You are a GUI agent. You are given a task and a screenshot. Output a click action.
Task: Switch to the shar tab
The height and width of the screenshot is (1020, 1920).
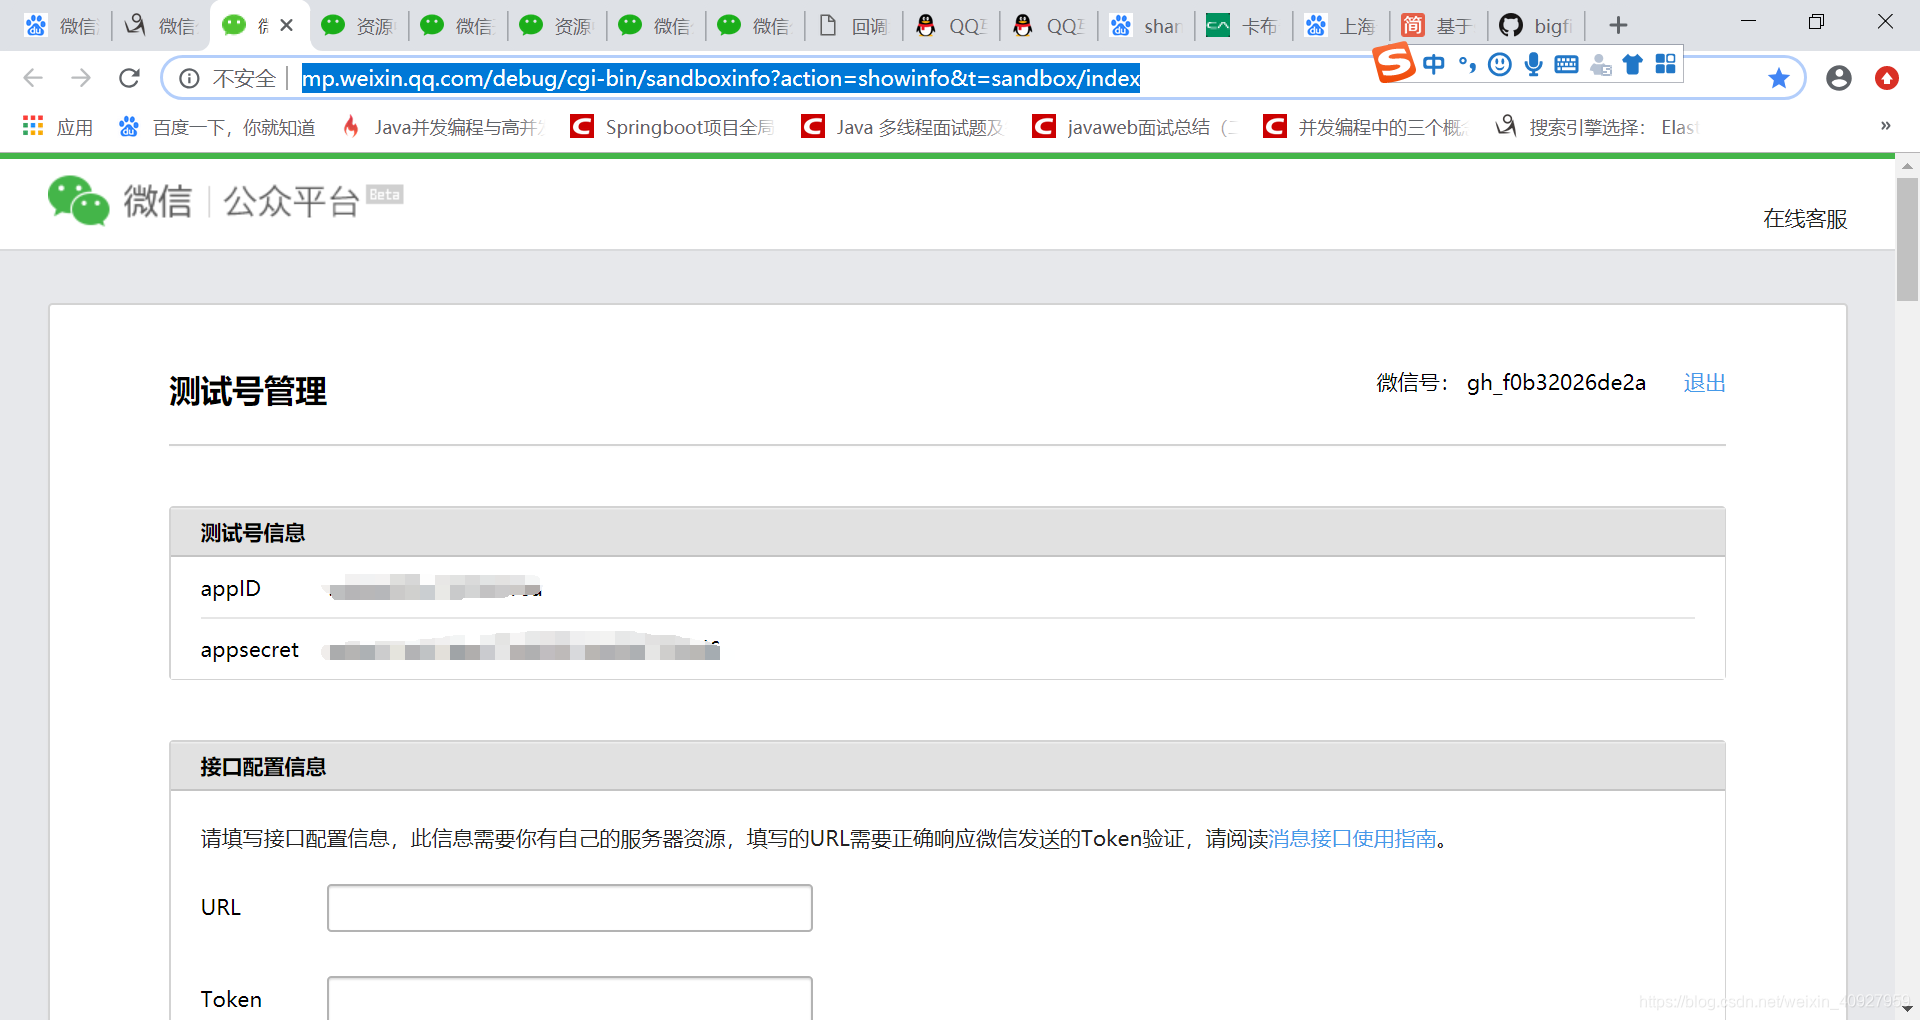pyautogui.click(x=1146, y=25)
